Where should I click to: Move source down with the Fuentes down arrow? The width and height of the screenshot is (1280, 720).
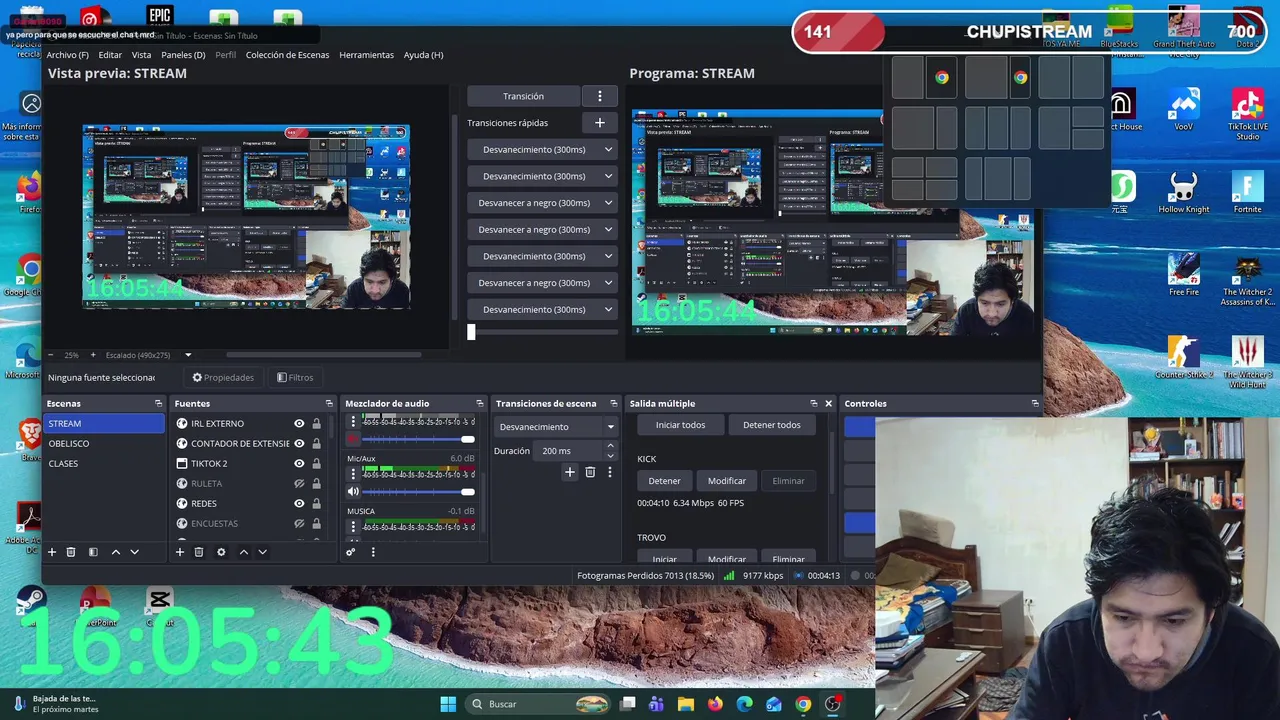coord(262,552)
